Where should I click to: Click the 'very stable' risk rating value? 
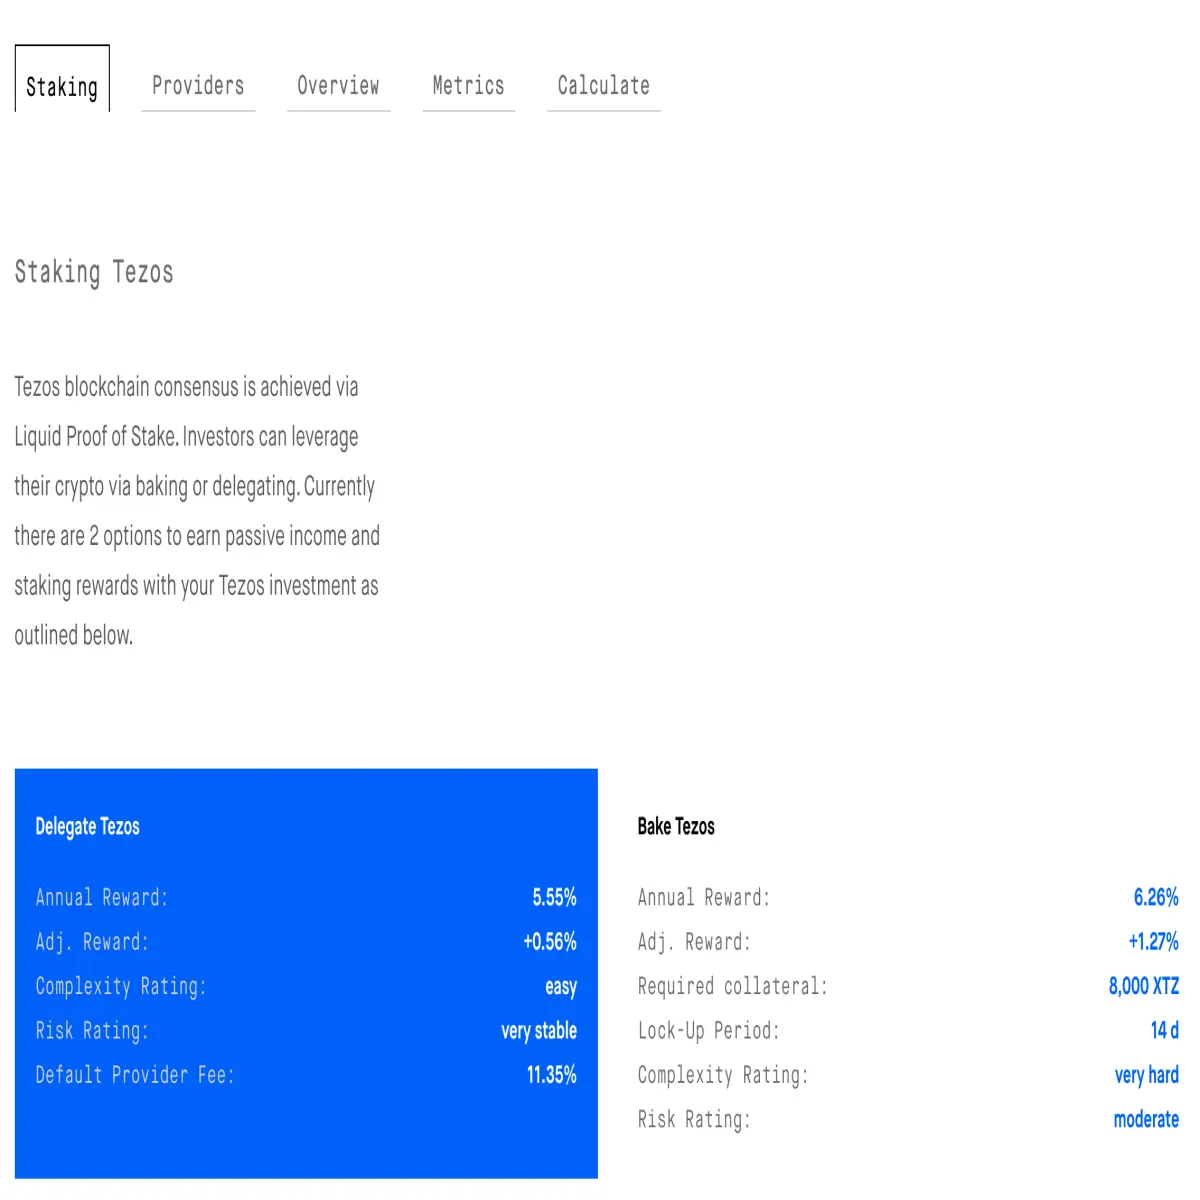539,1031
